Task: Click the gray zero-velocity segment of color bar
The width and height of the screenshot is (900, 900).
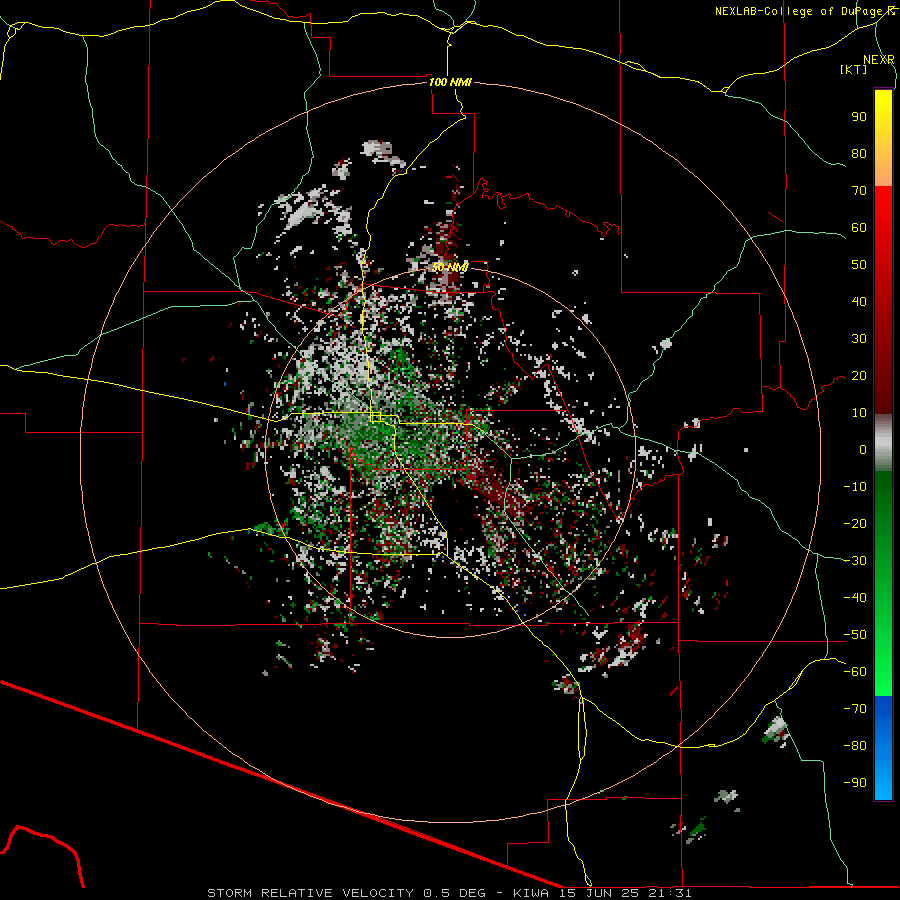Action: 883,443
